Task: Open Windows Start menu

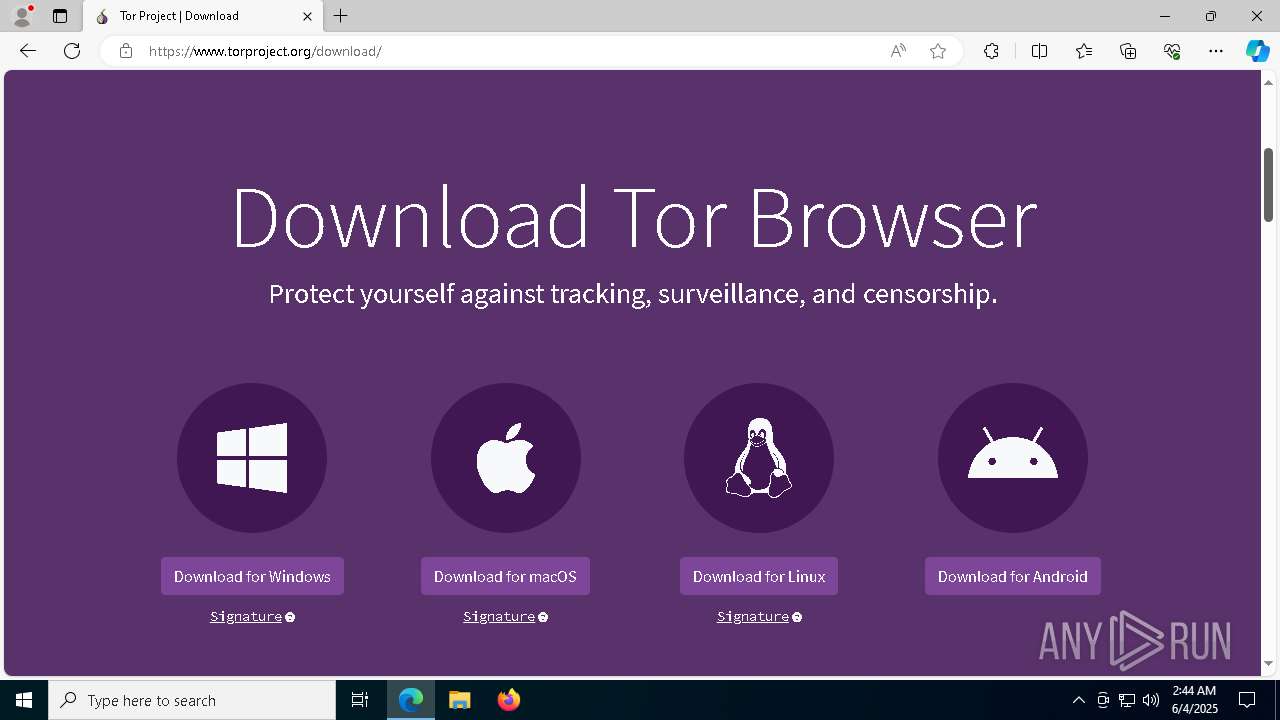Action: tap(24, 700)
